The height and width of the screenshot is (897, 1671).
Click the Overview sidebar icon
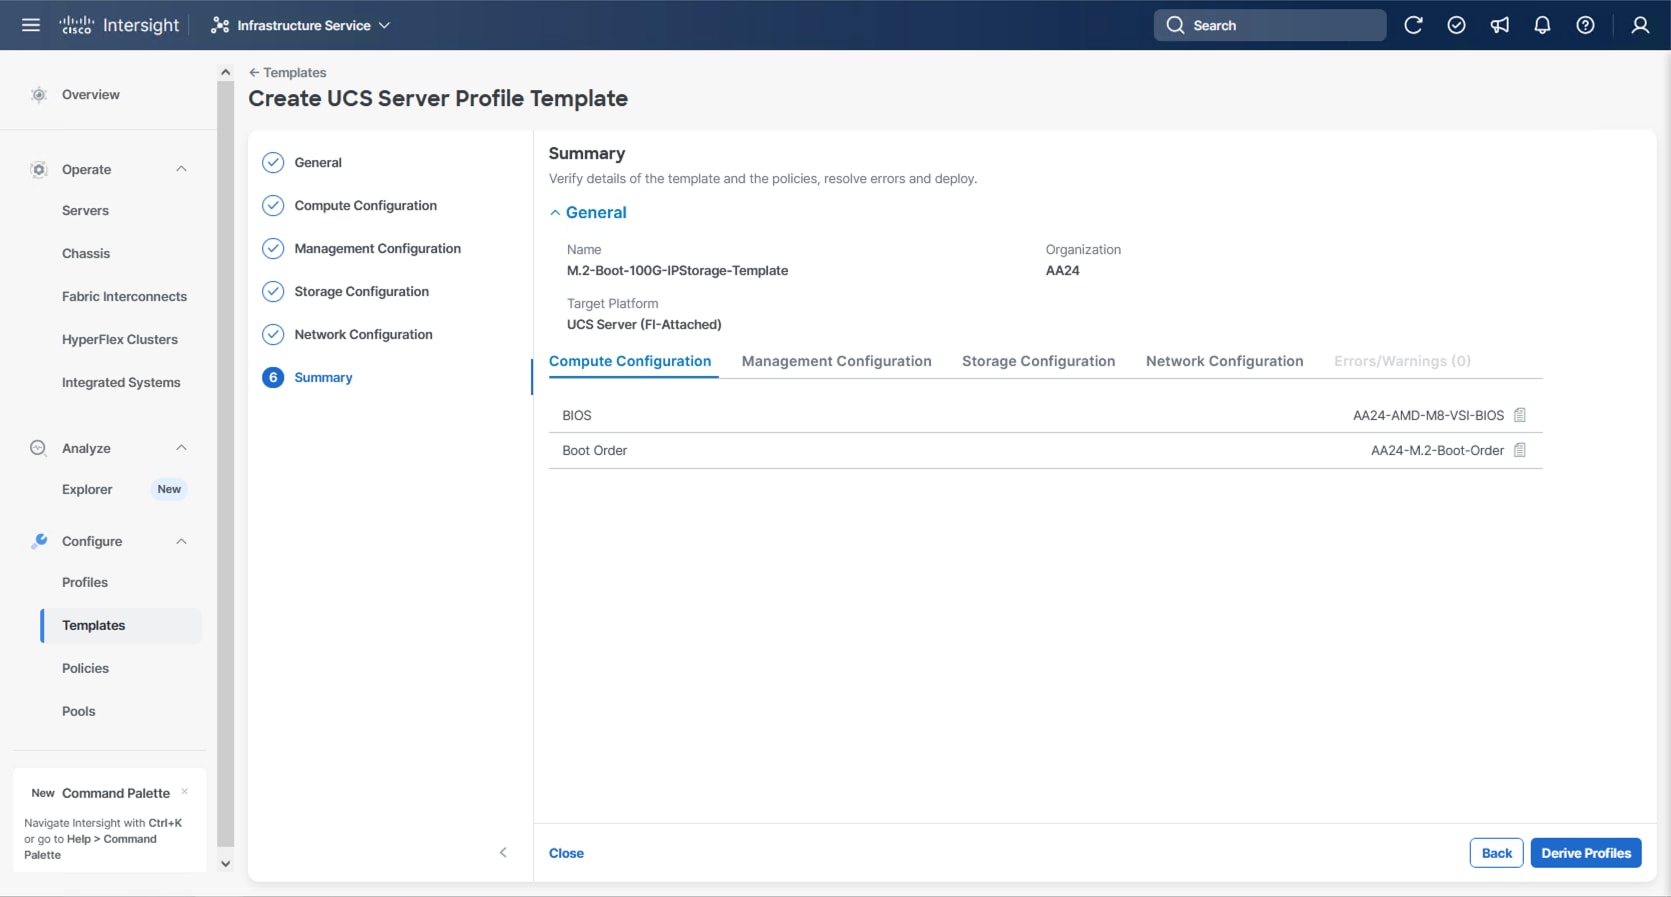(x=39, y=95)
